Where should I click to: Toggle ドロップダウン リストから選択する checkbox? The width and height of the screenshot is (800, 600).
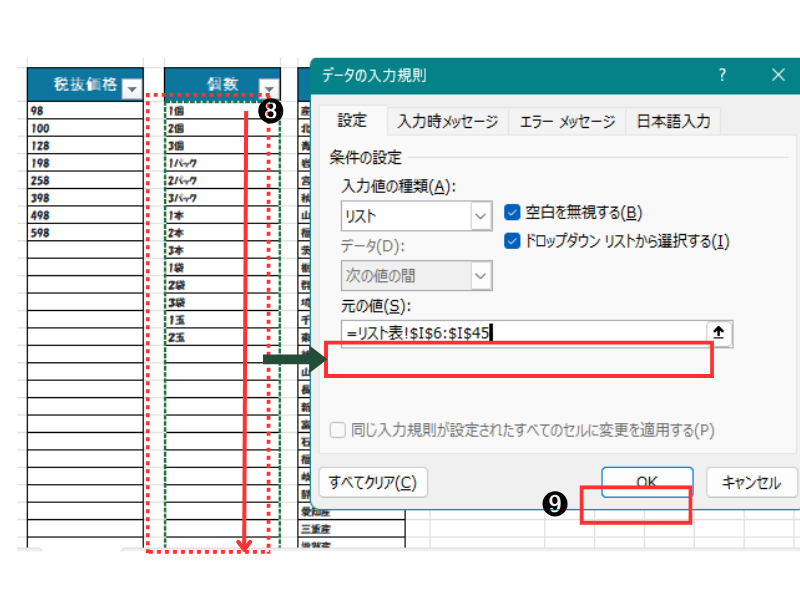513,241
